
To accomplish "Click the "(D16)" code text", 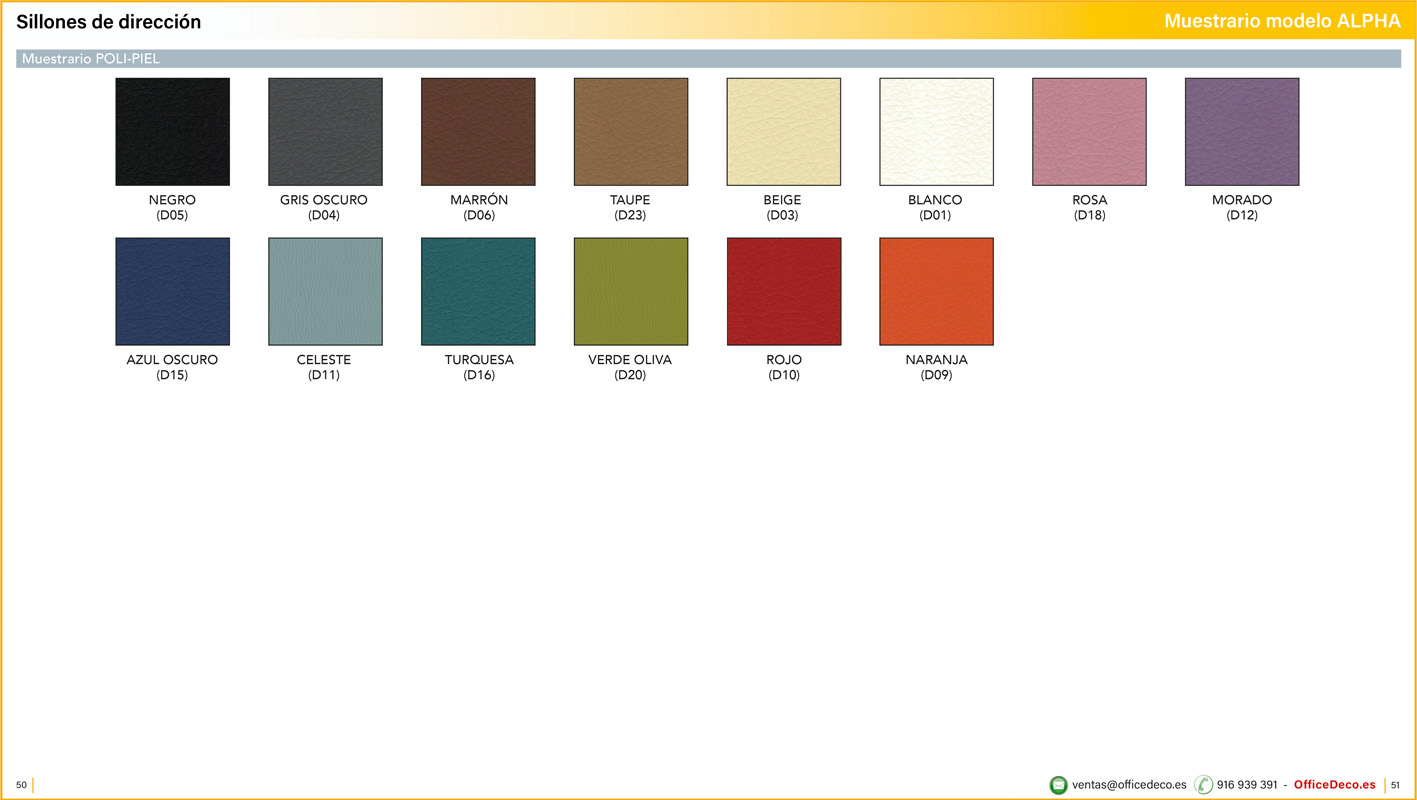I will click(479, 375).
